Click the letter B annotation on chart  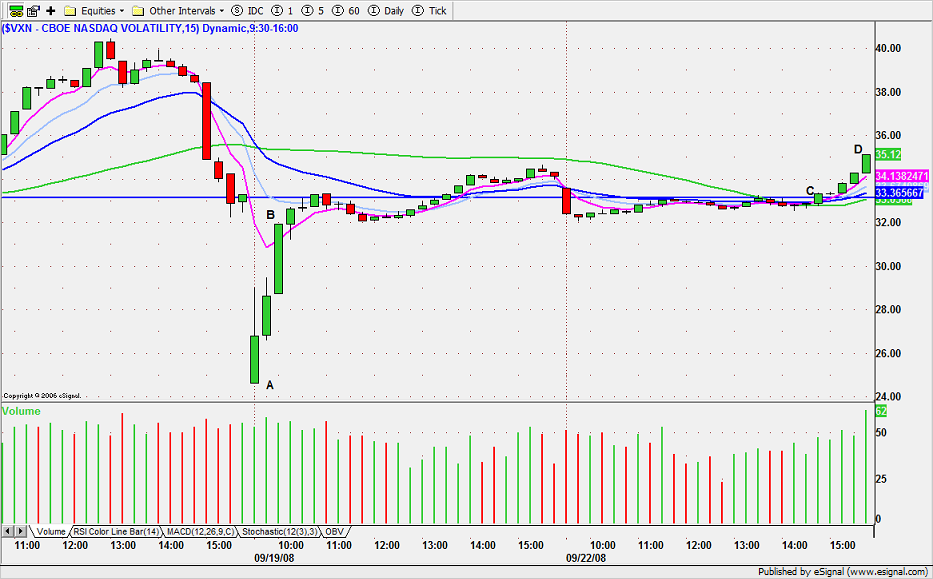(270, 215)
